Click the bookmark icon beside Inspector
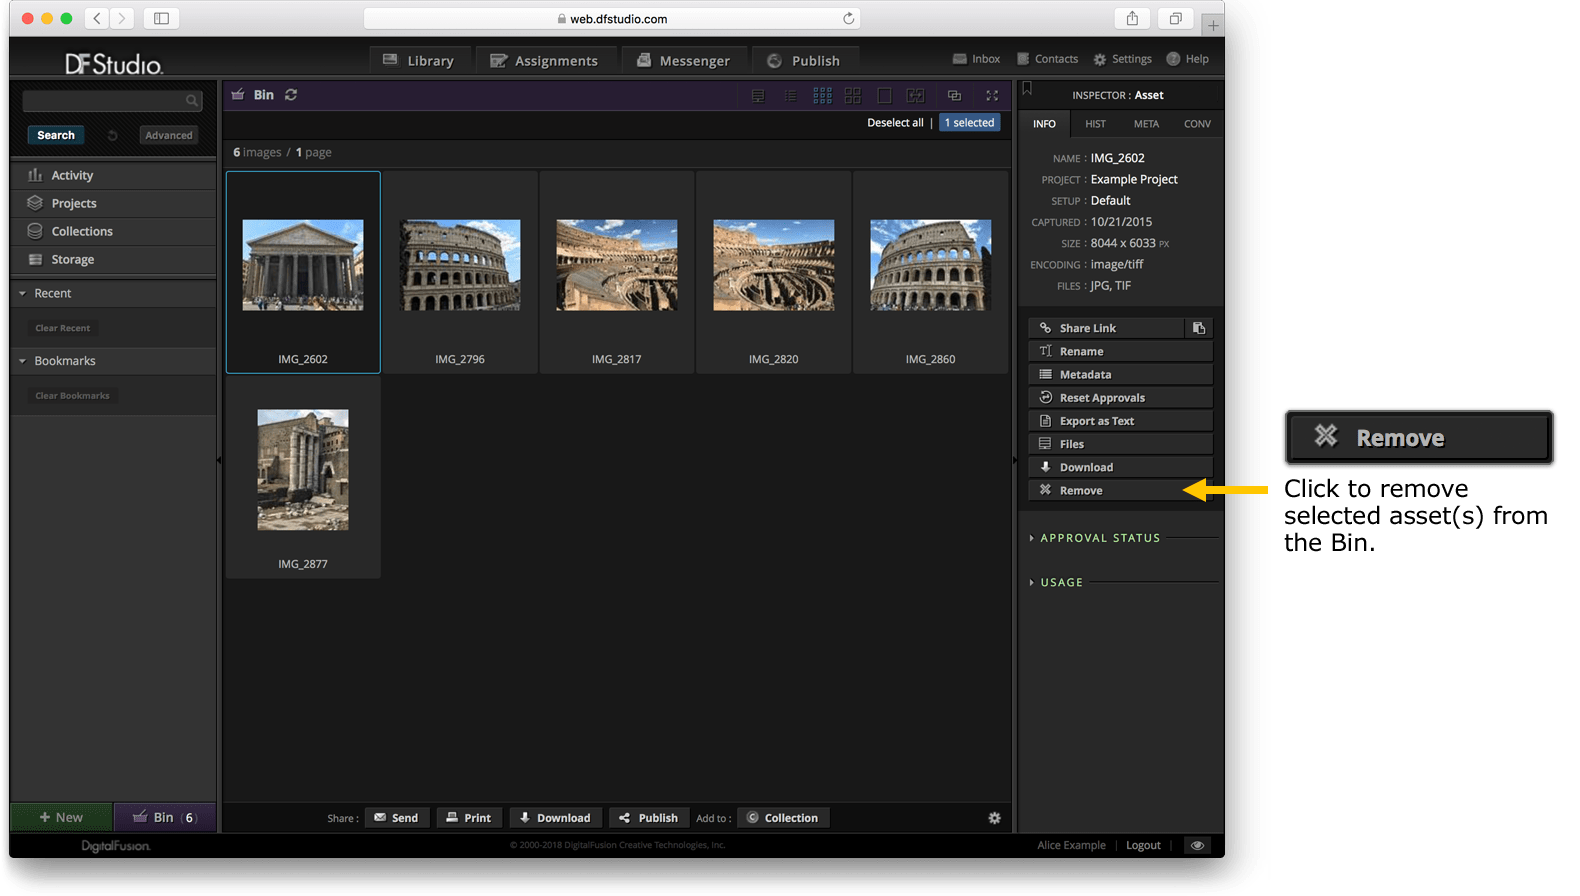This screenshot has width=1580, height=896. pyautogui.click(x=1027, y=90)
